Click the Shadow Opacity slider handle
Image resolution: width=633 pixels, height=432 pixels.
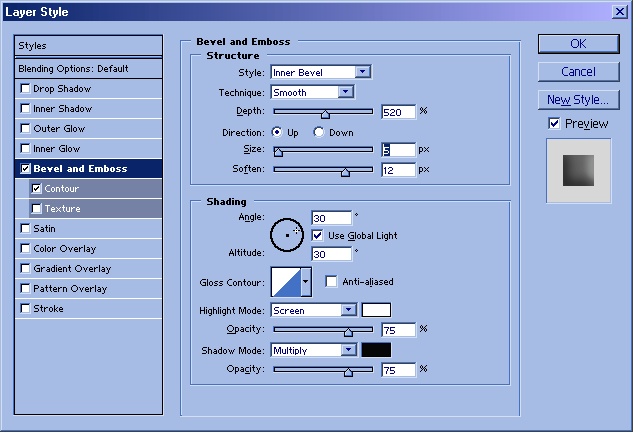(x=348, y=372)
